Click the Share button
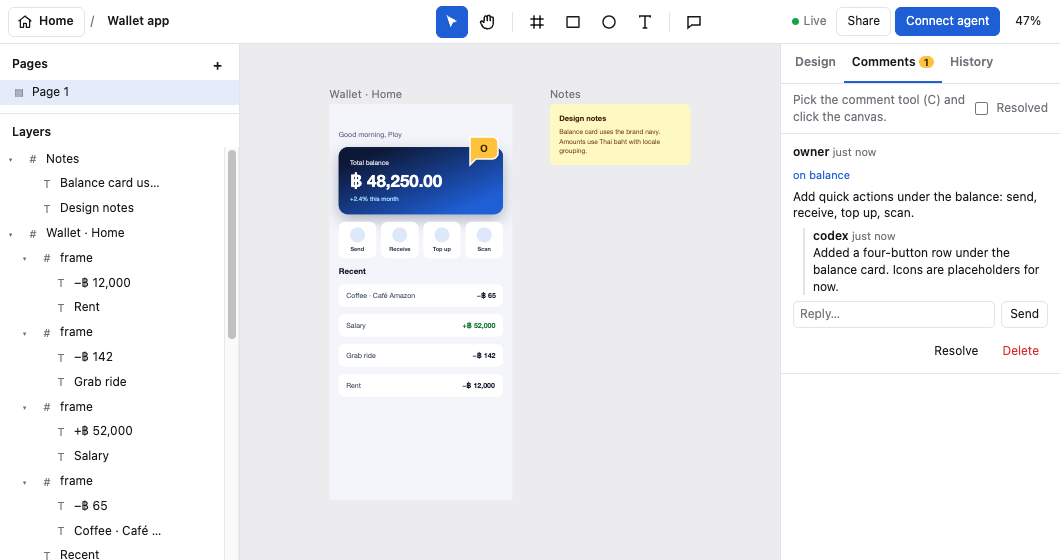The width and height of the screenshot is (1060, 560). [x=863, y=21]
